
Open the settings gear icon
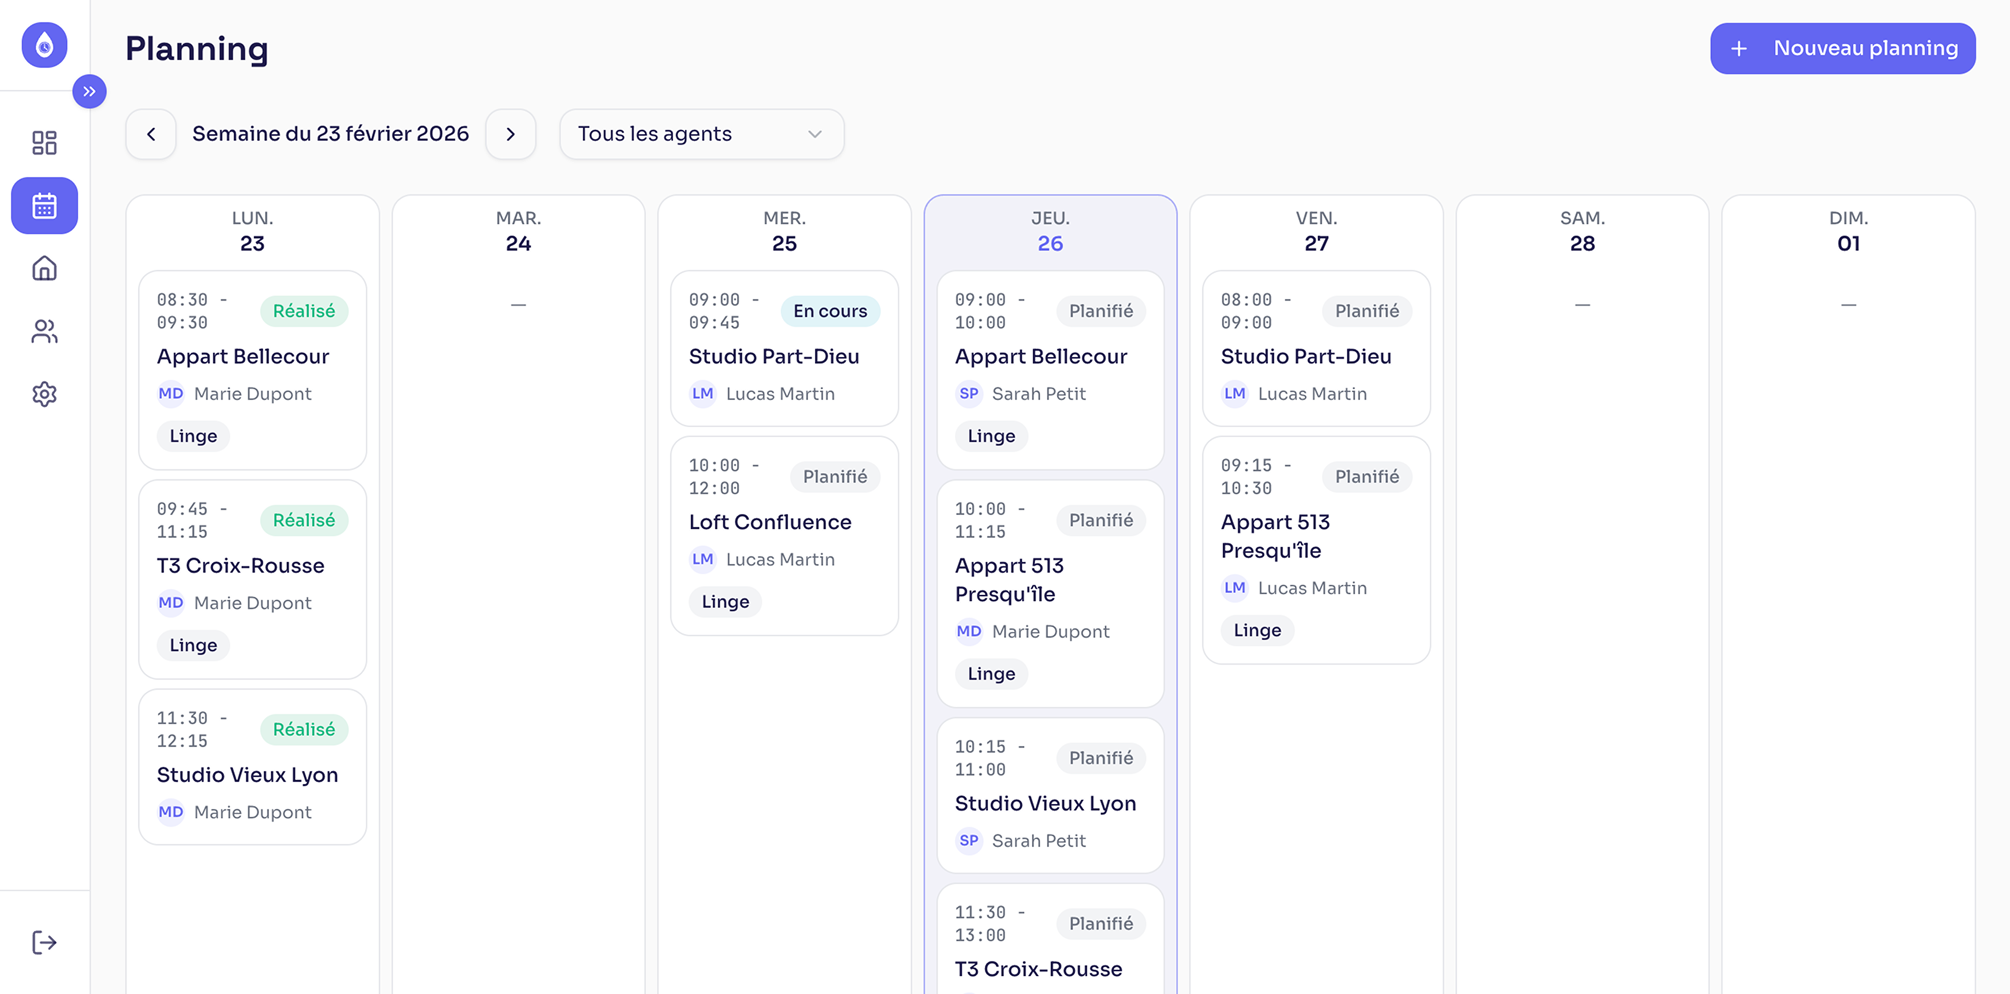click(x=44, y=394)
